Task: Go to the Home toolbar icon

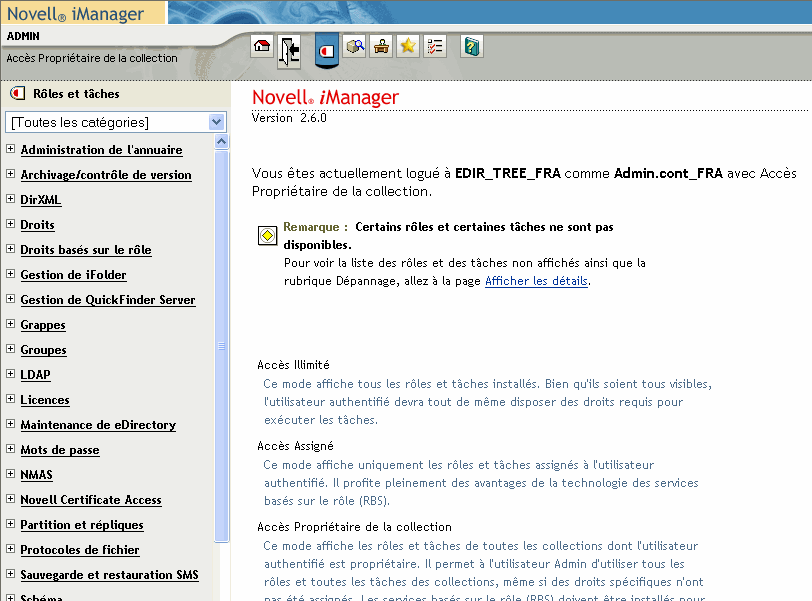Action: click(262, 47)
